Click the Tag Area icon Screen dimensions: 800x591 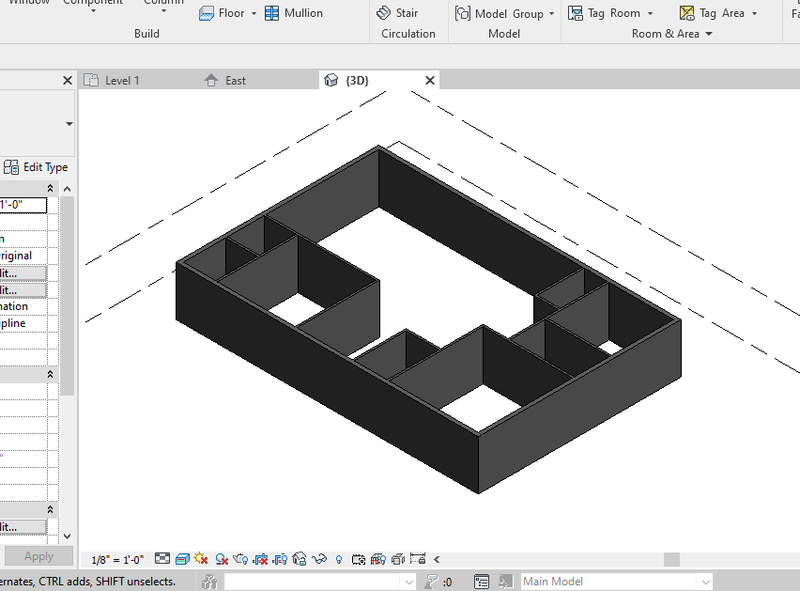click(687, 13)
